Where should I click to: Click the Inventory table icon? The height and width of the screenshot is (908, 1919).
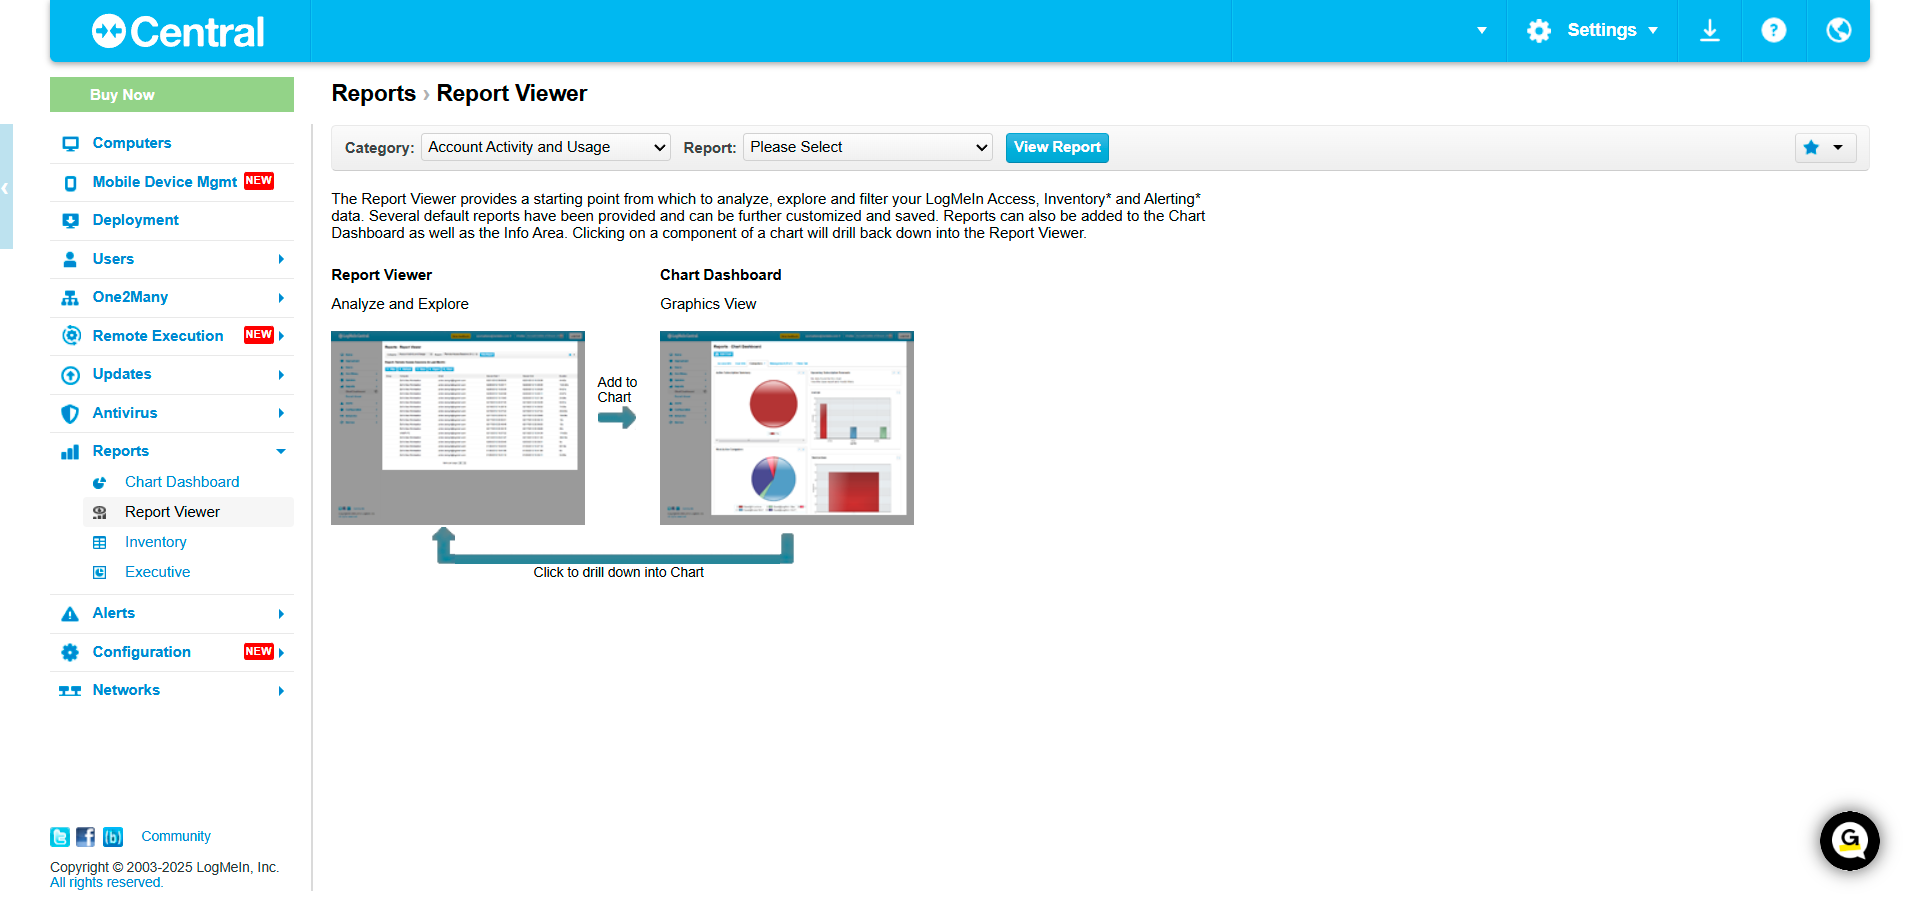click(x=99, y=543)
